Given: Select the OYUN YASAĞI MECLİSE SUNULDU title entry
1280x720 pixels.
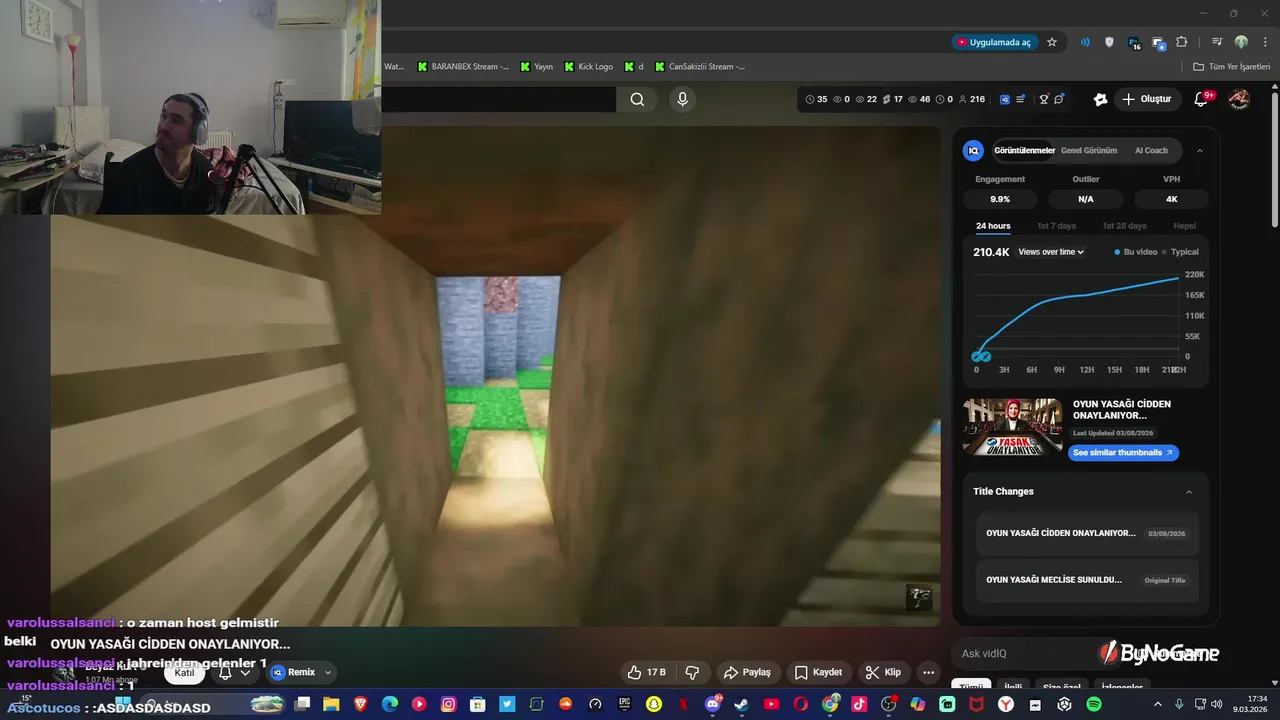Looking at the screenshot, I should [x=1086, y=580].
